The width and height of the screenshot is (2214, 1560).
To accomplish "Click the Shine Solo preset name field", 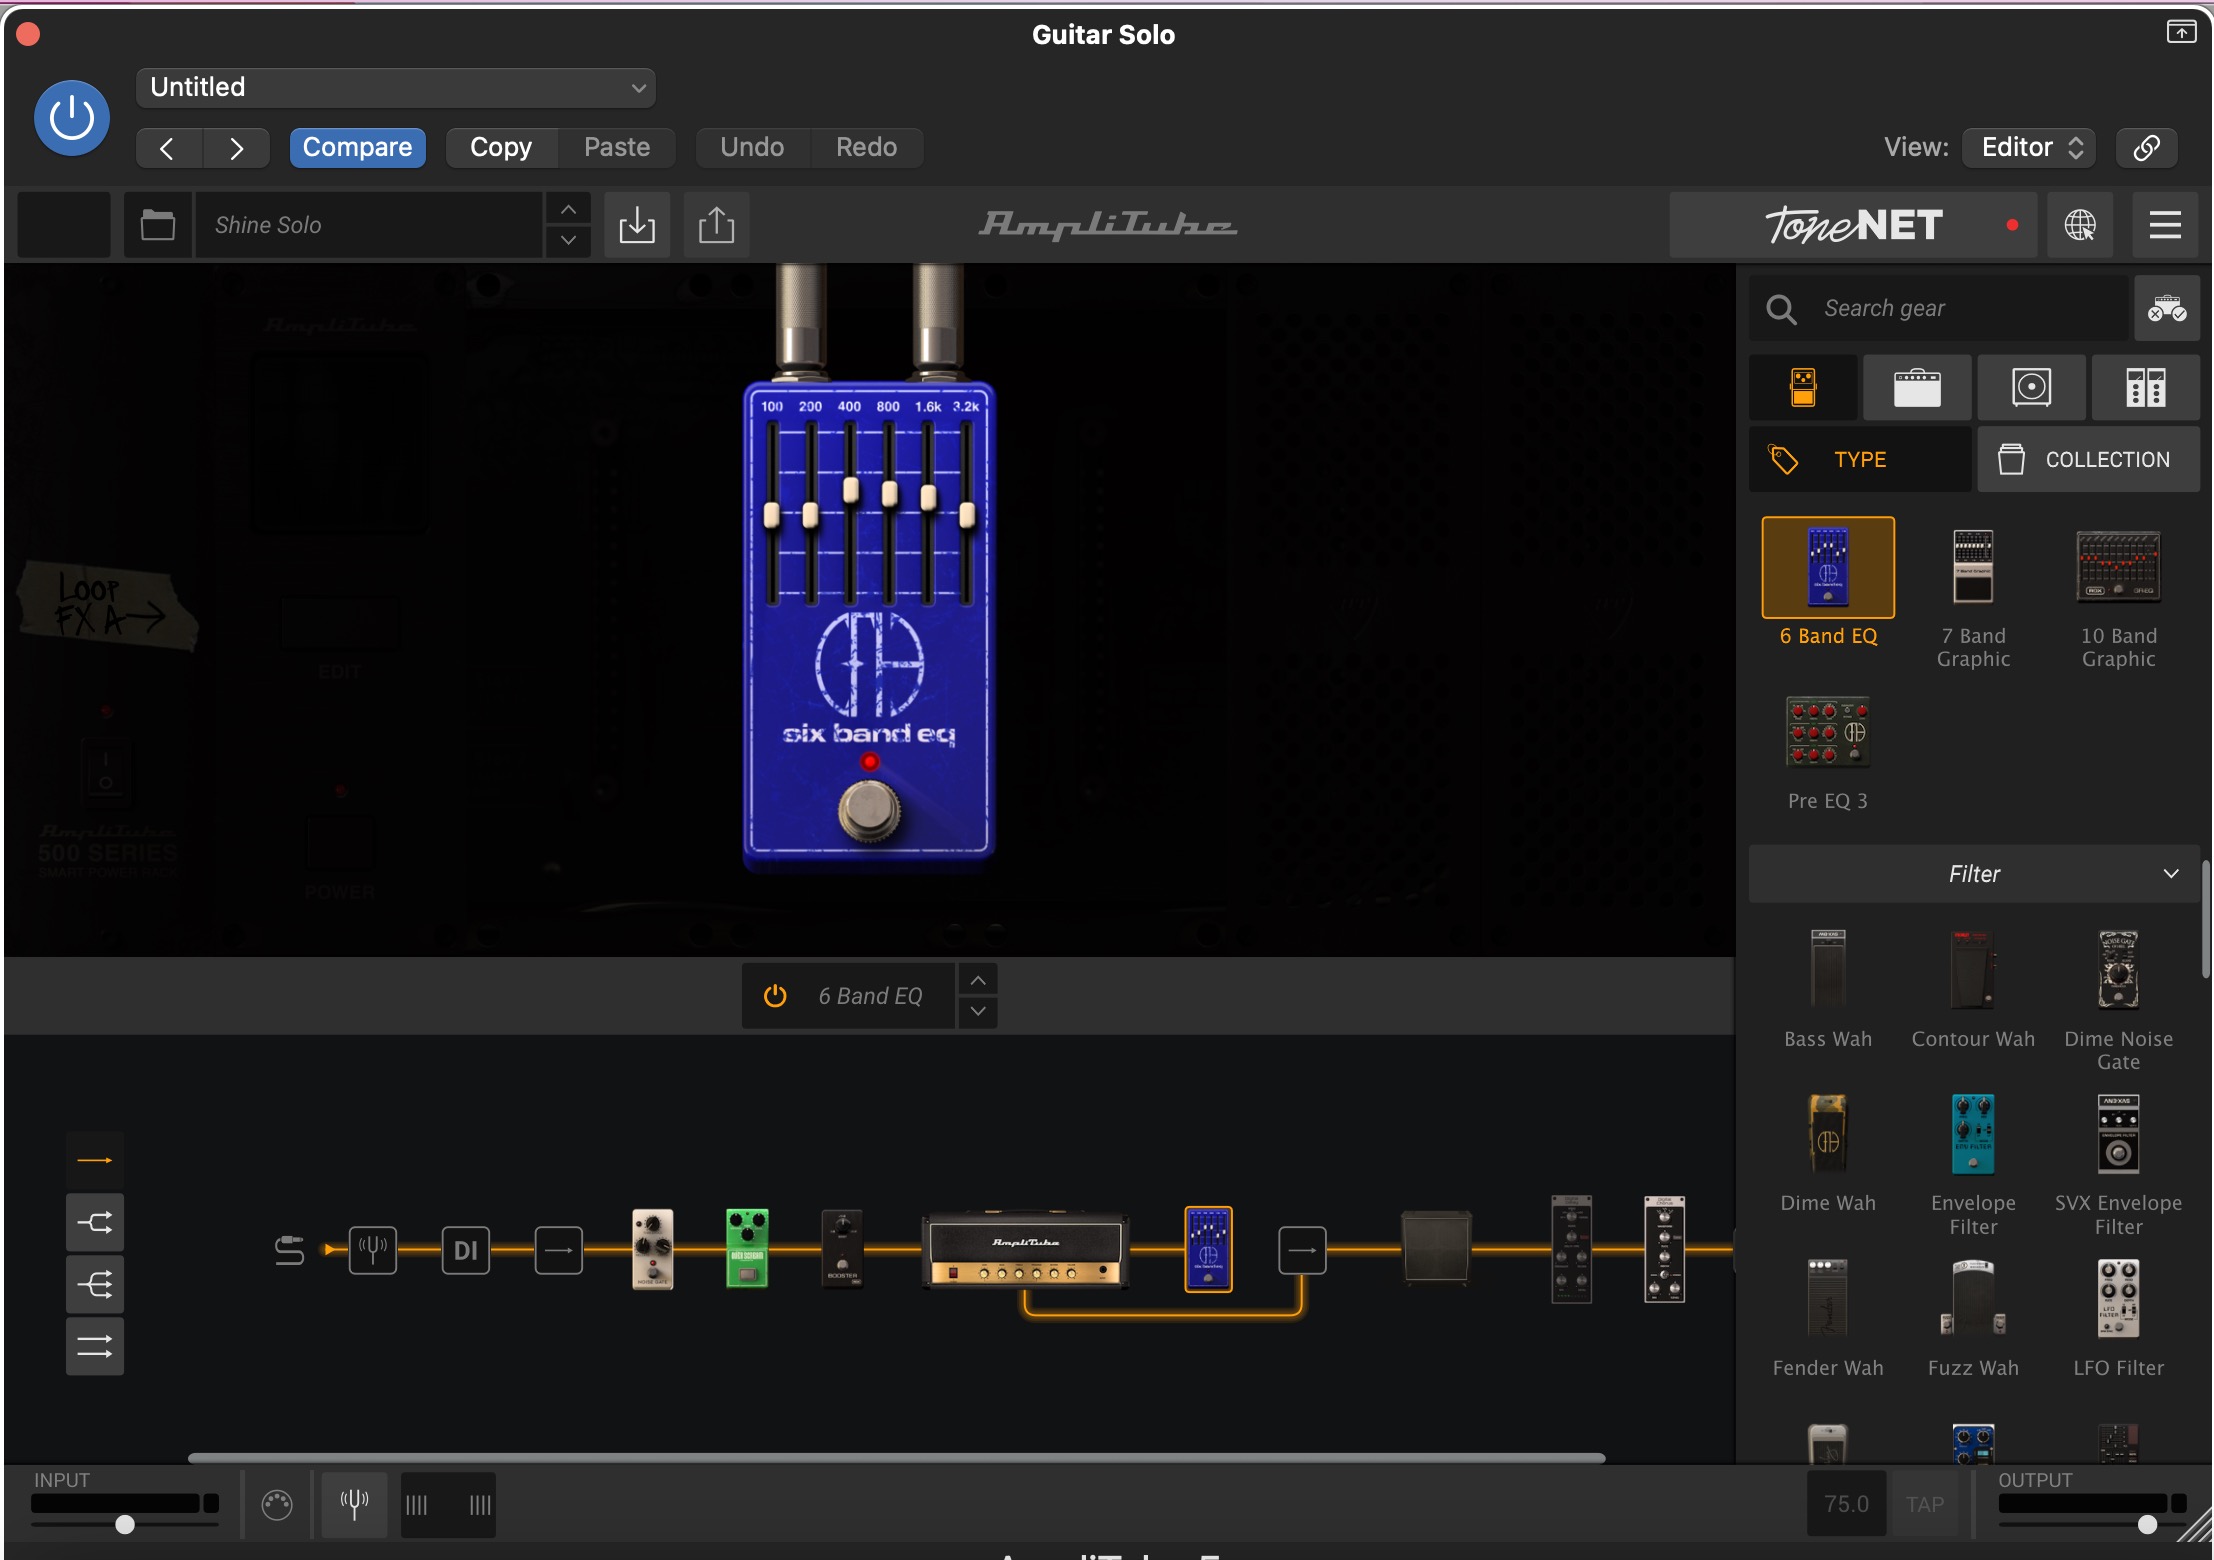I will point(369,225).
